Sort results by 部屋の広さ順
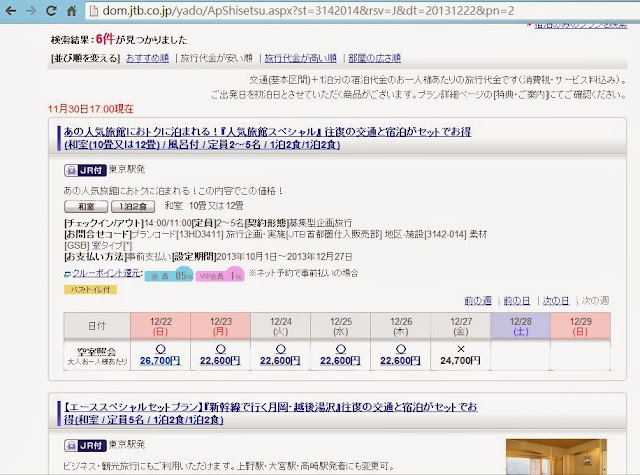 (374, 58)
